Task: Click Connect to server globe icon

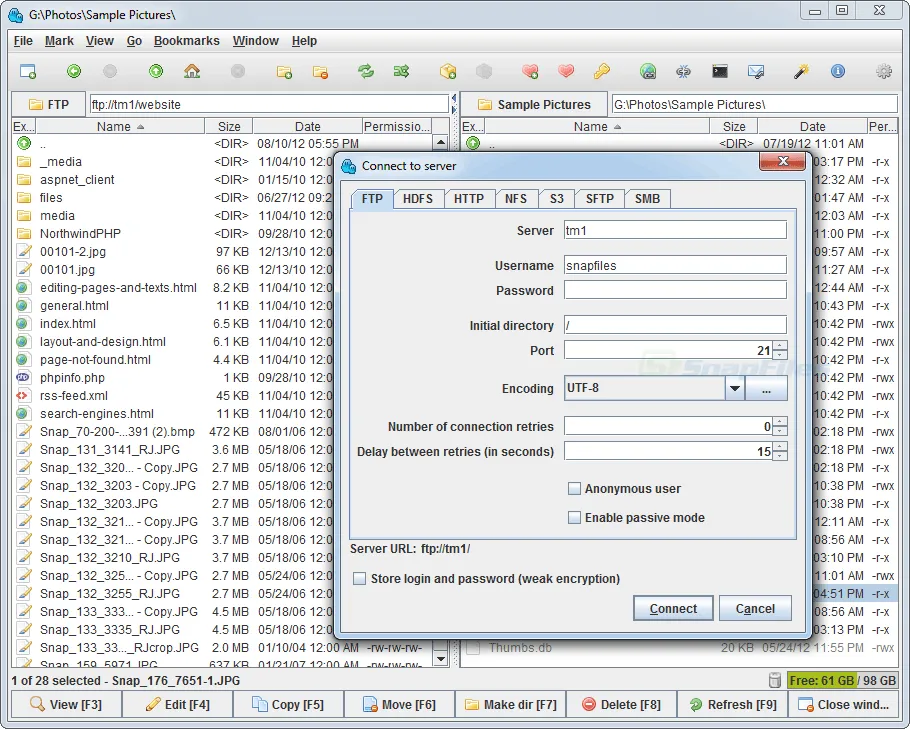Action: click(648, 71)
